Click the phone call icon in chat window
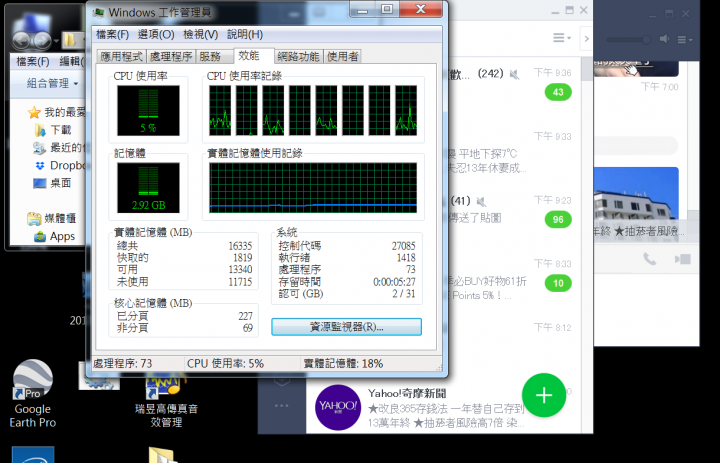720x463 pixels. tap(650, 259)
